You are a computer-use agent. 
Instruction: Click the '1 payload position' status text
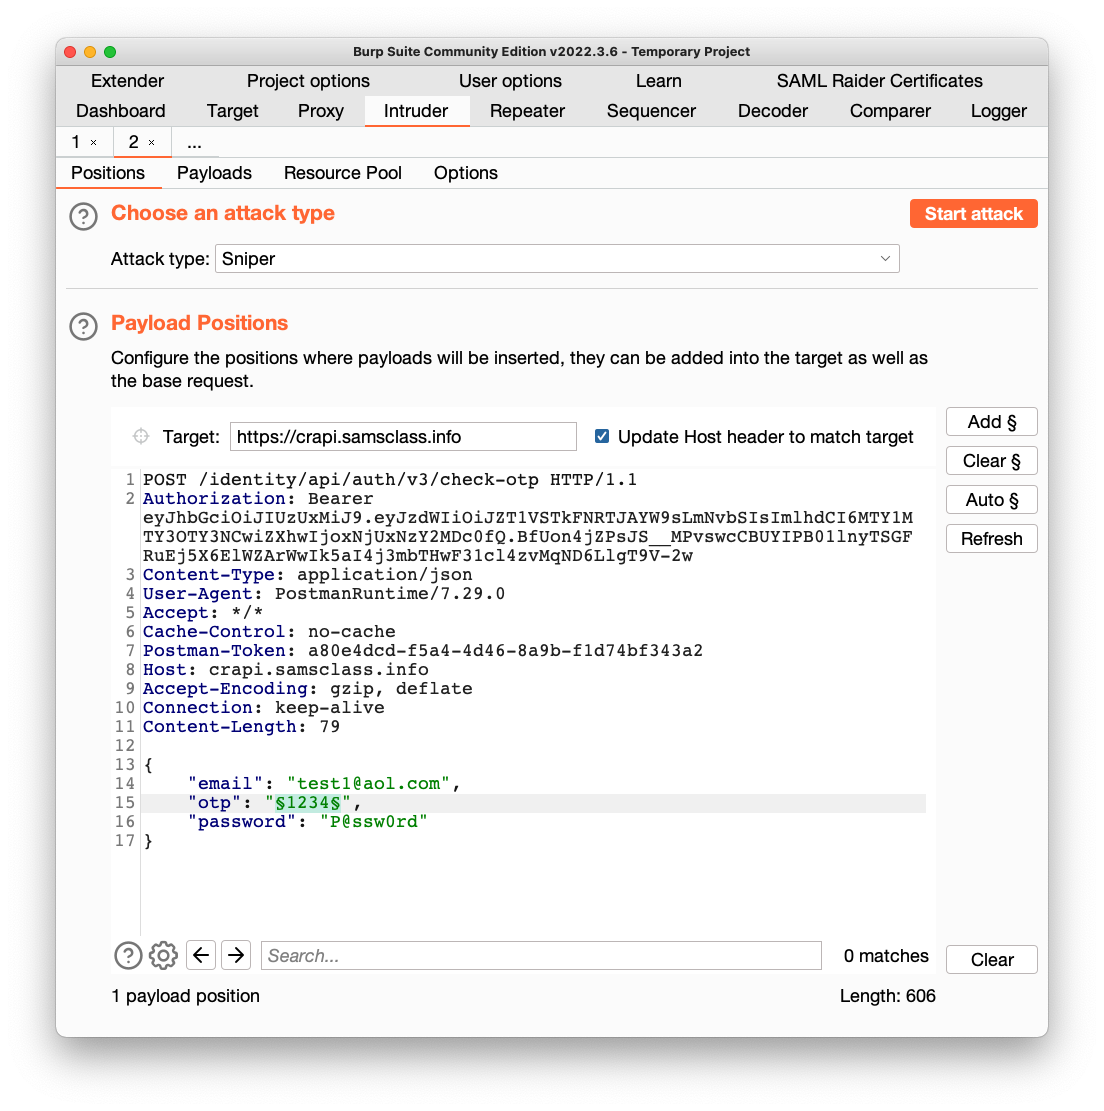click(x=186, y=996)
